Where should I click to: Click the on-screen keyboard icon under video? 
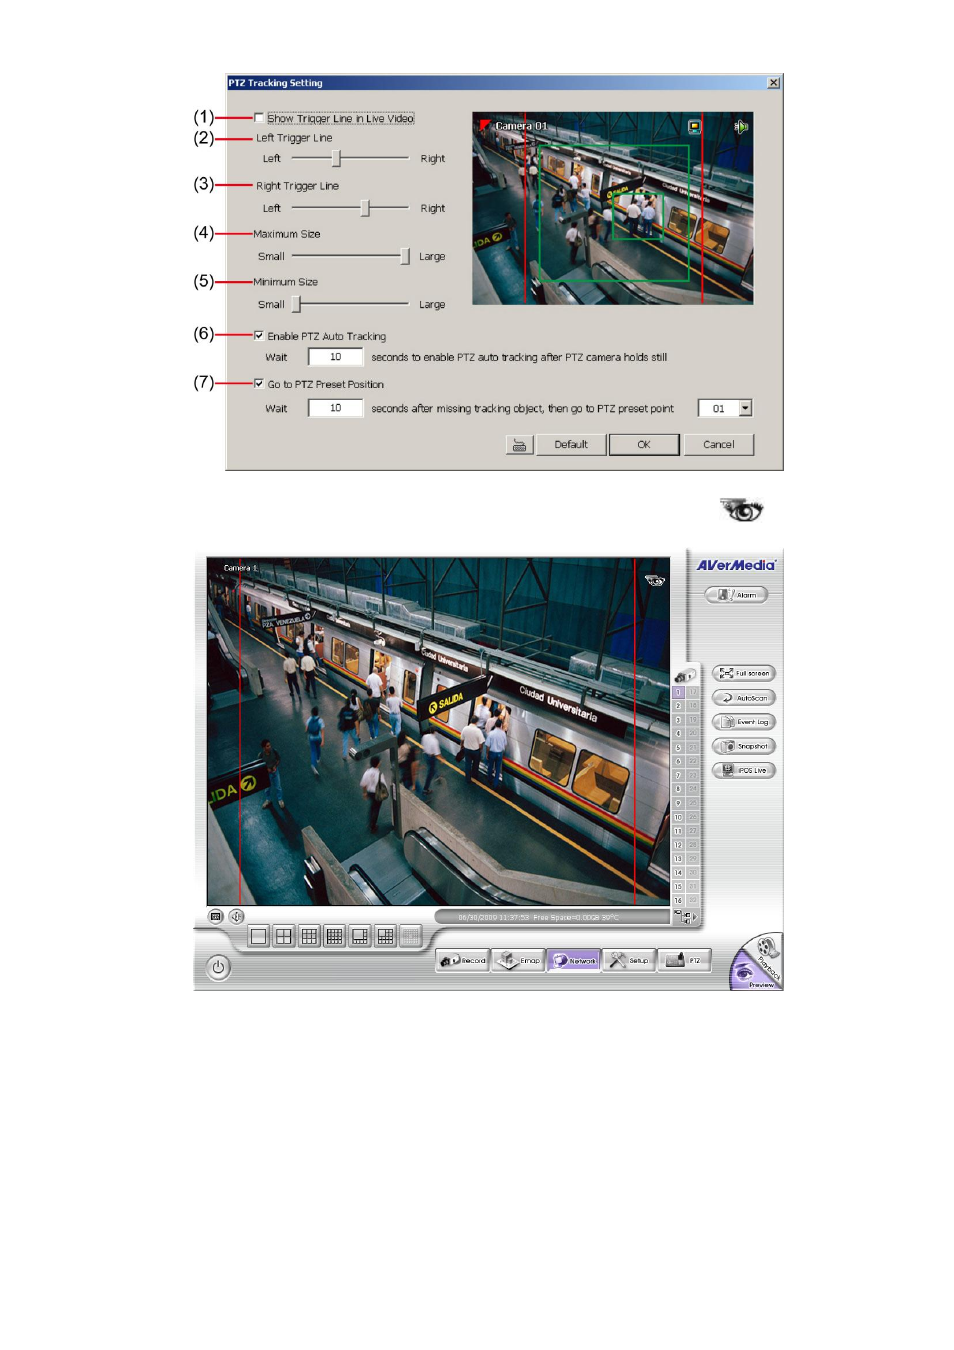(216, 916)
